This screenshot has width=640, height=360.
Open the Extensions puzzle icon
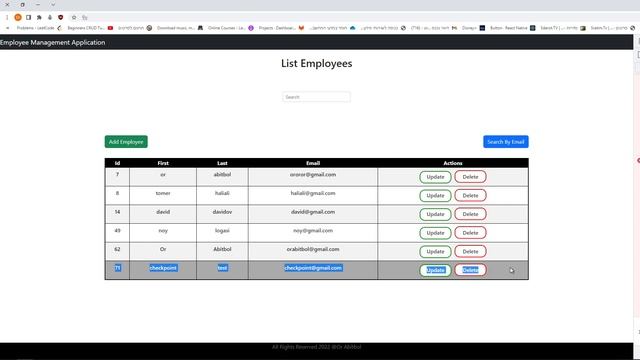tap(39, 18)
